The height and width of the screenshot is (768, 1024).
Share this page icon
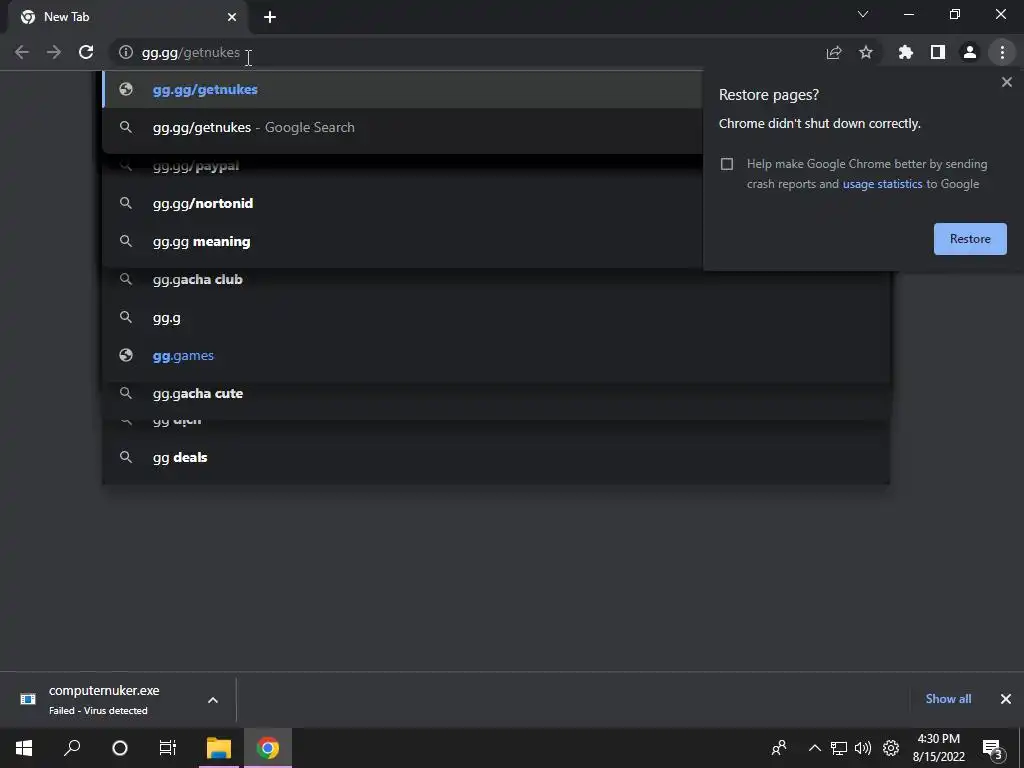(x=834, y=52)
